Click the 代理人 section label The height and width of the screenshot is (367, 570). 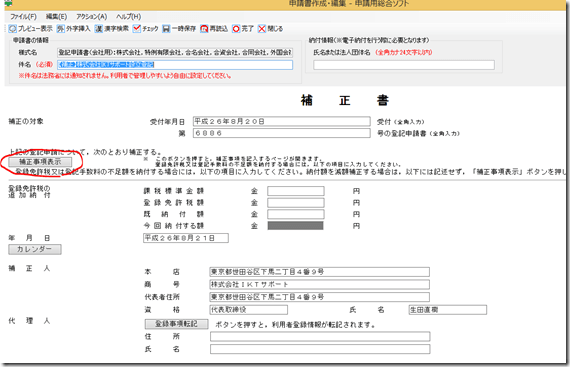[x=29, y=321]
